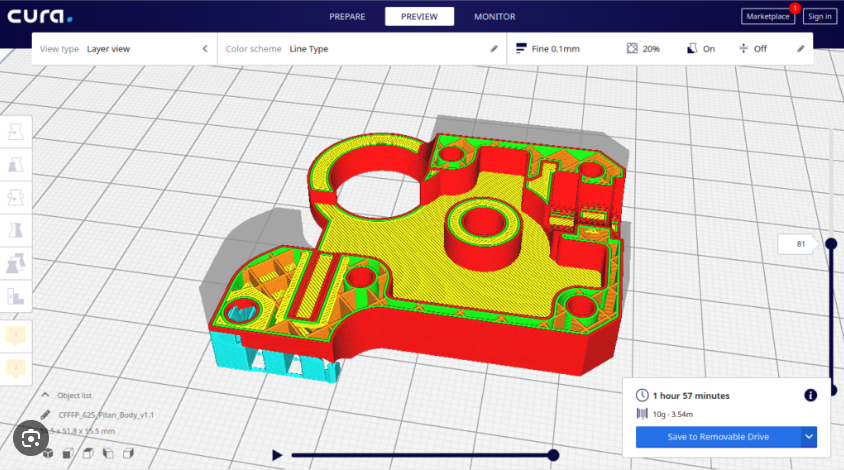The image size is (844, 470).
Task: Select the Mirror tool
Action: (16, 230)
